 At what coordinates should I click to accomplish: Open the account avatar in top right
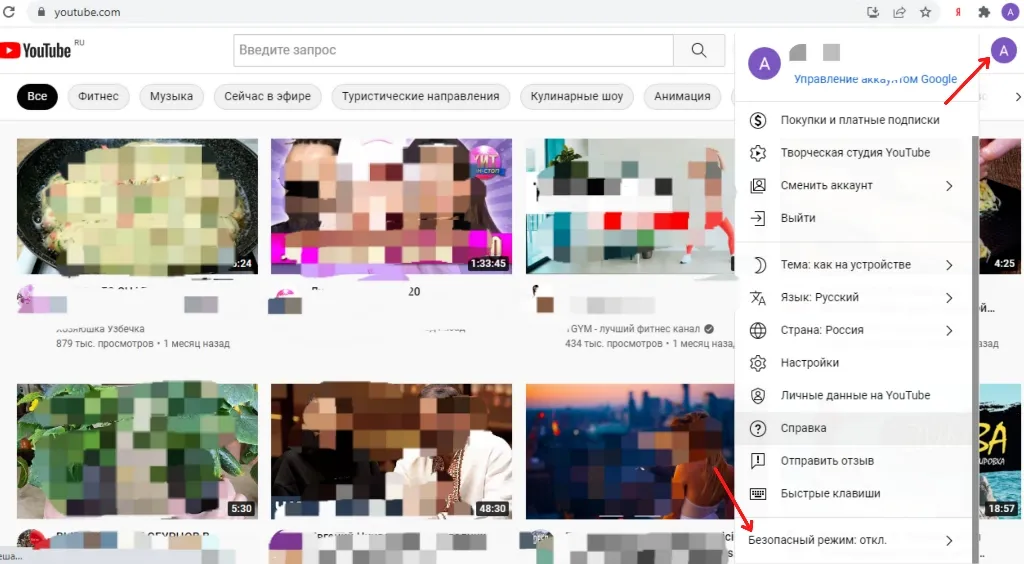pos(1003,53)
